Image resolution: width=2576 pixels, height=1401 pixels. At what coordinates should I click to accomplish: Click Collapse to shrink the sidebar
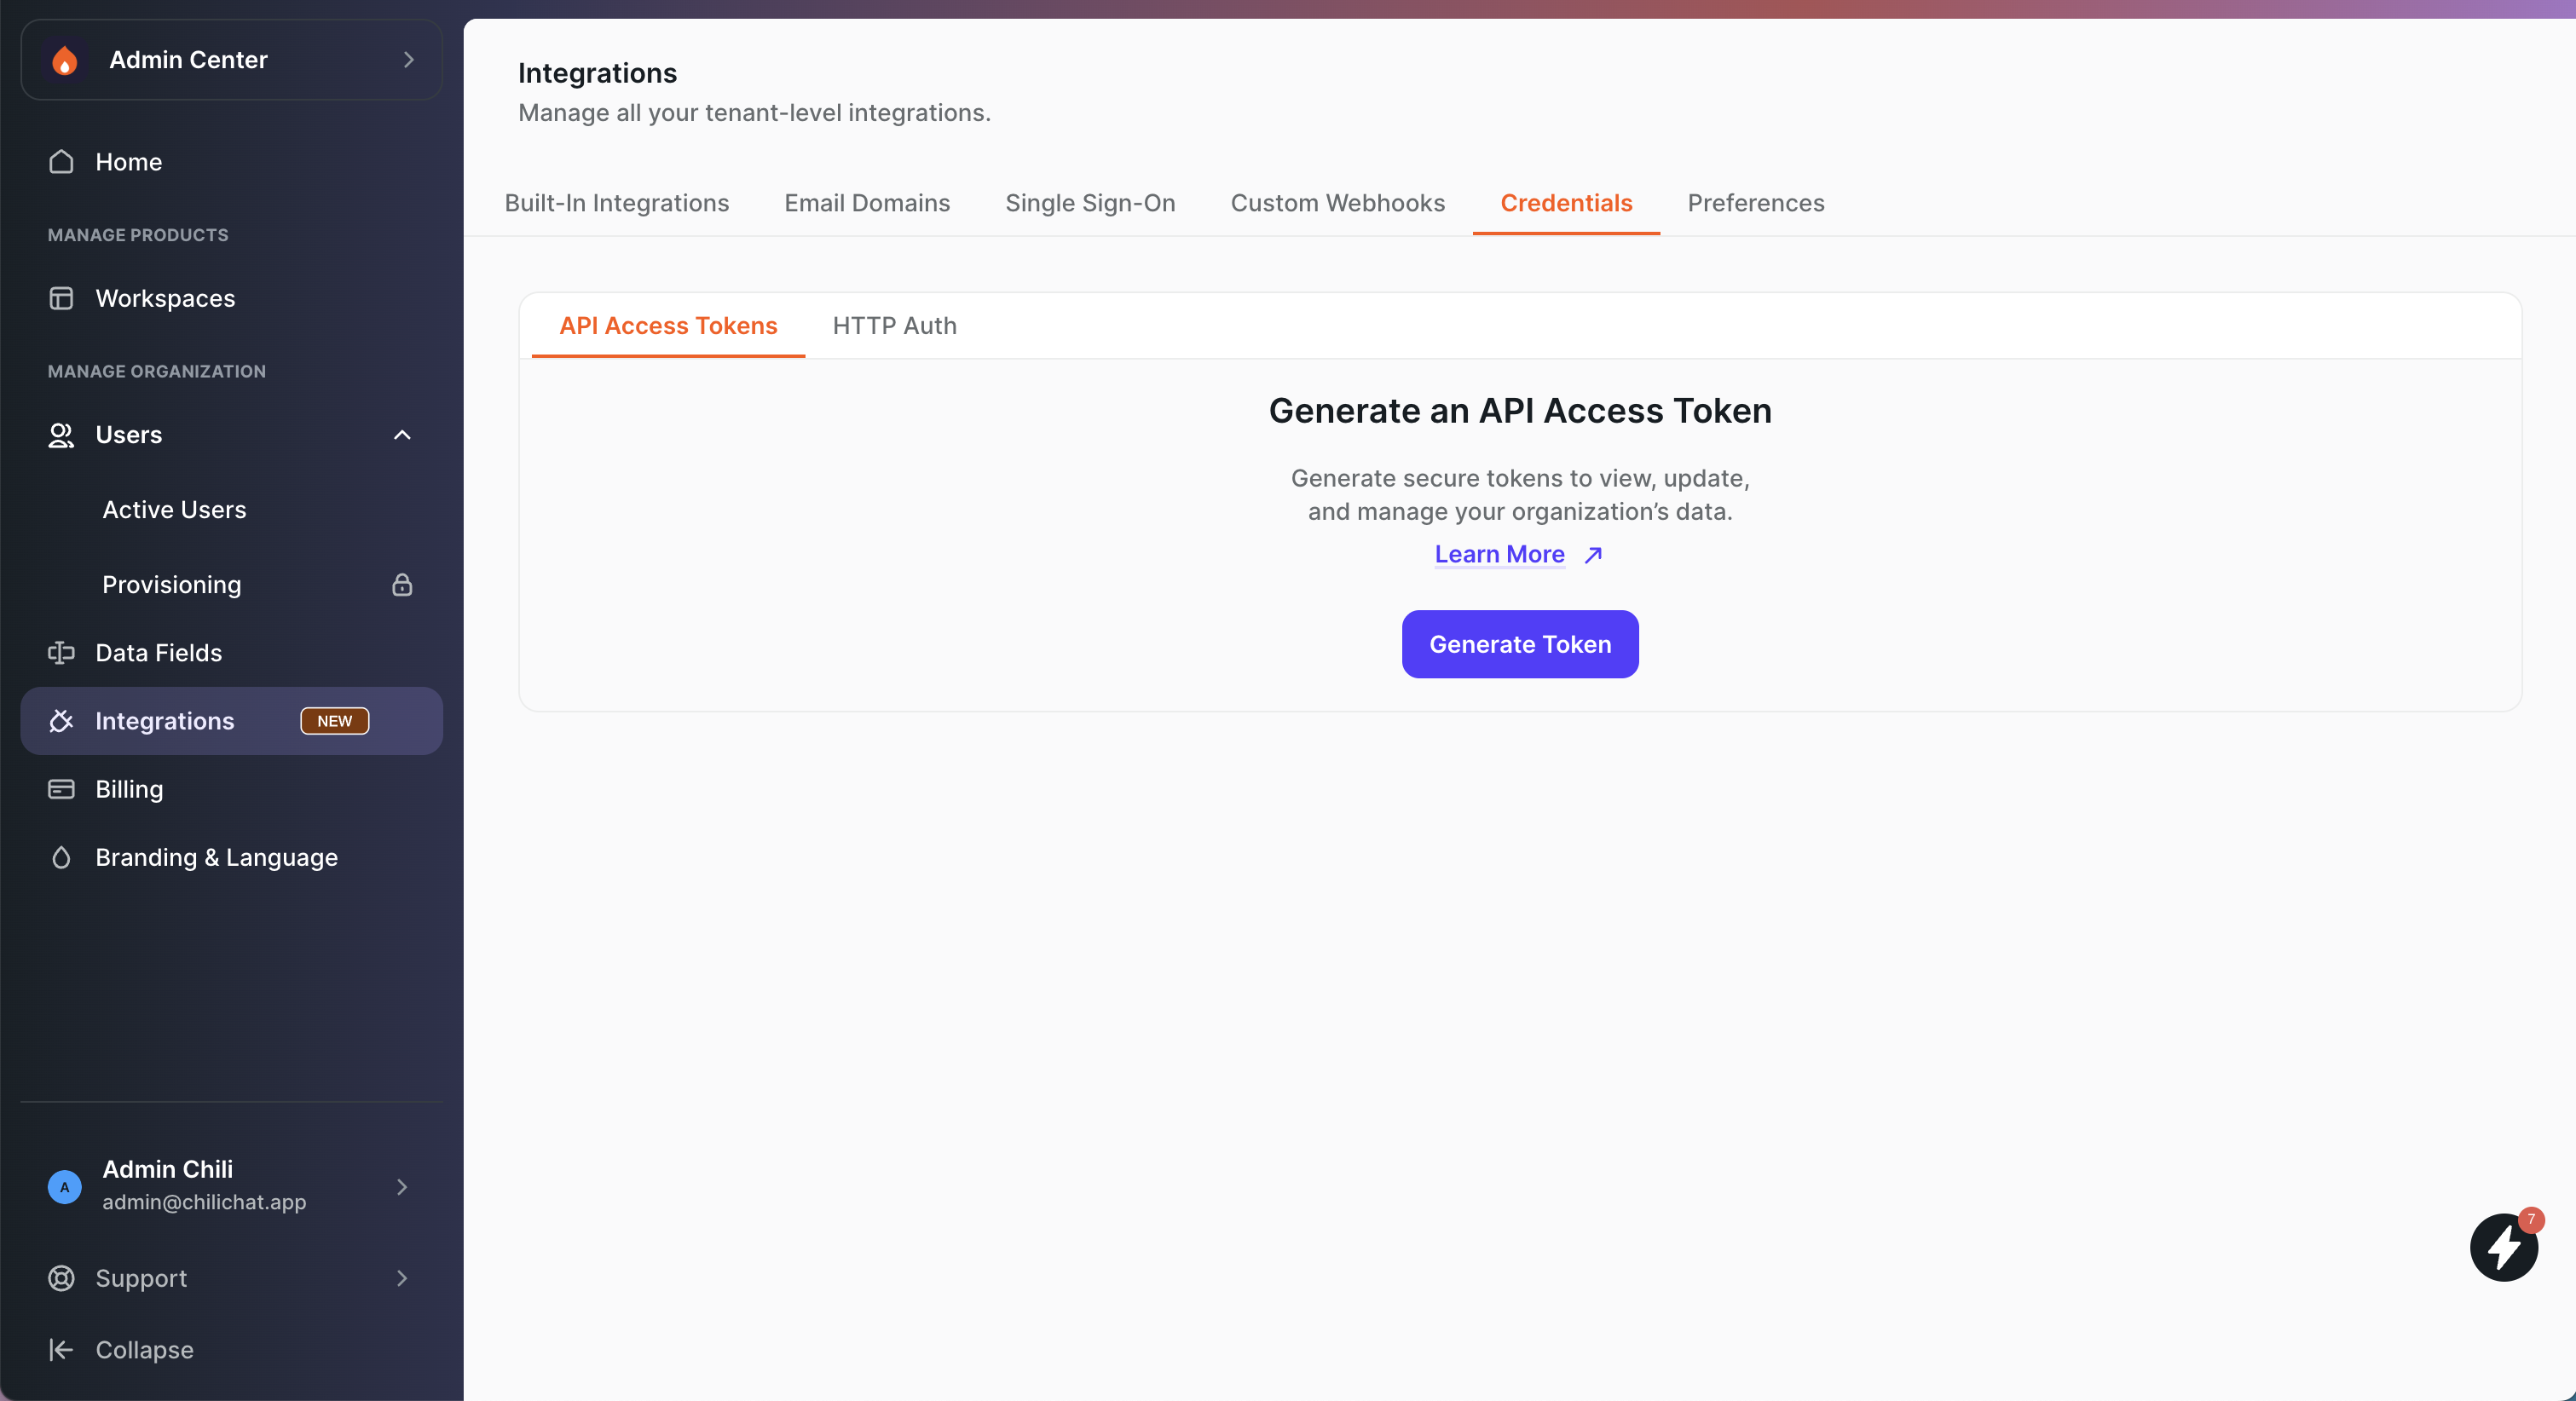[x=145, y=1350]
